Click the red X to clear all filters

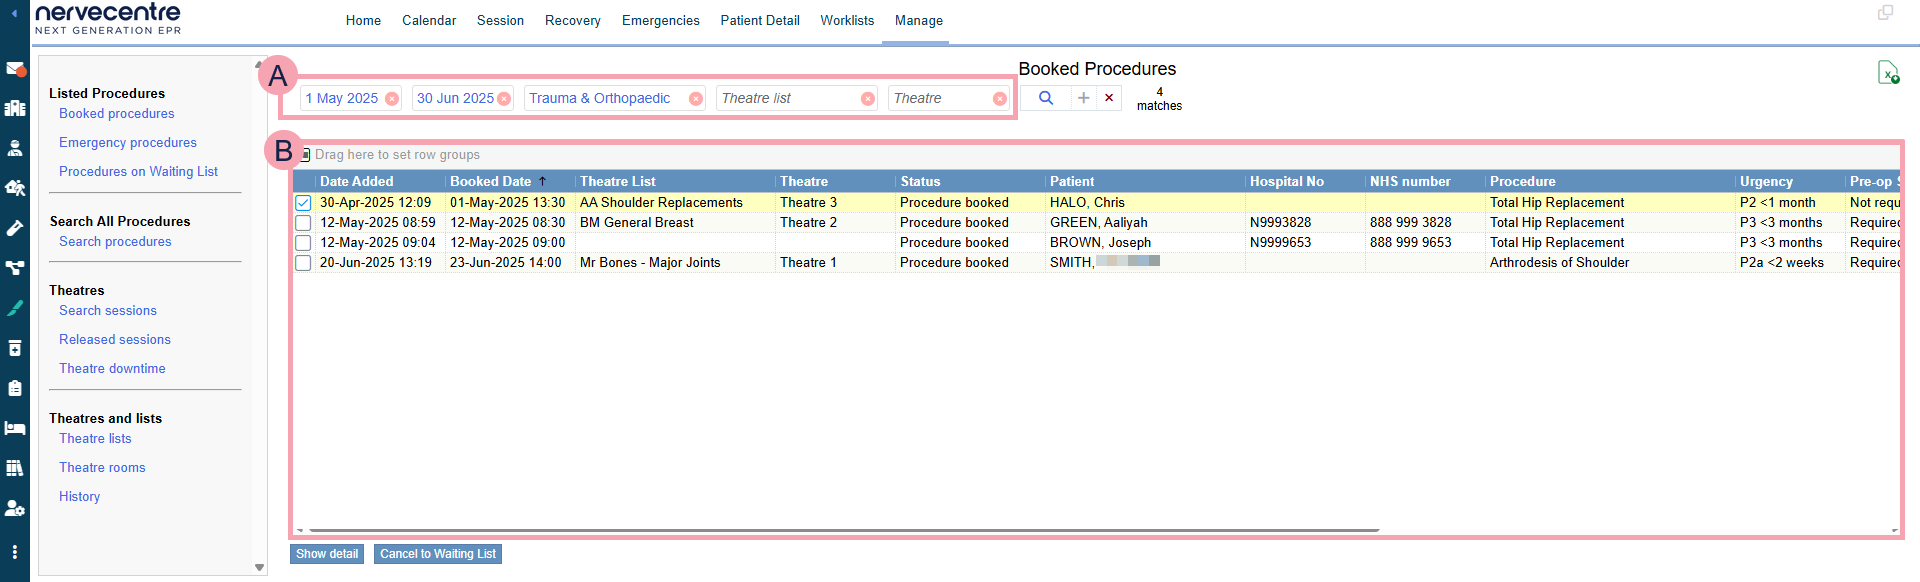pos(1109,98)
